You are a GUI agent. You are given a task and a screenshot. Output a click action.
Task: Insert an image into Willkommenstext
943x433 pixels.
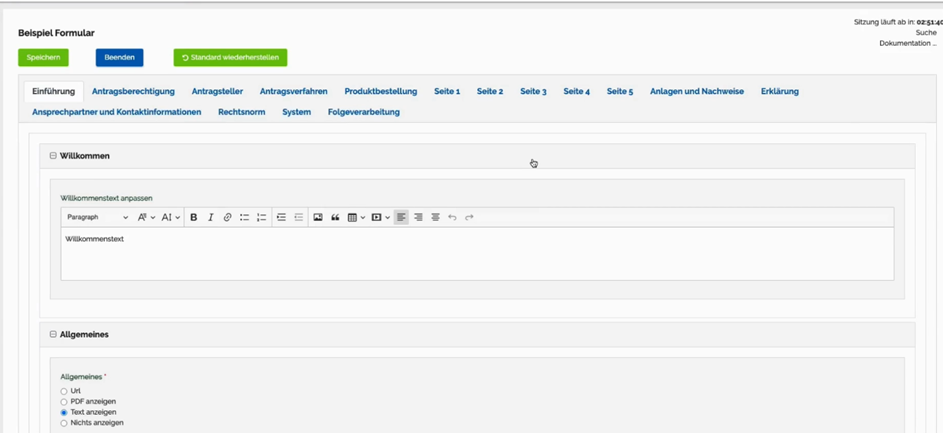[318, 217]
